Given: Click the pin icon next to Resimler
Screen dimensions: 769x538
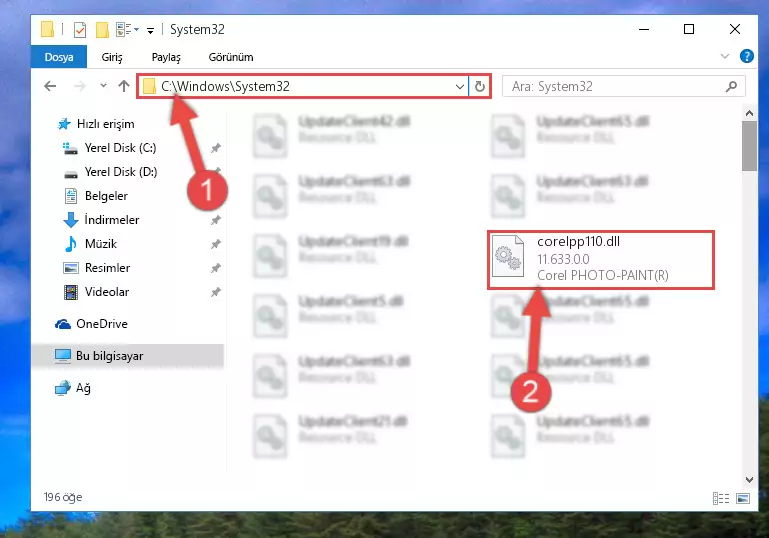Looking at the screenshot, I should coord(215,268).
